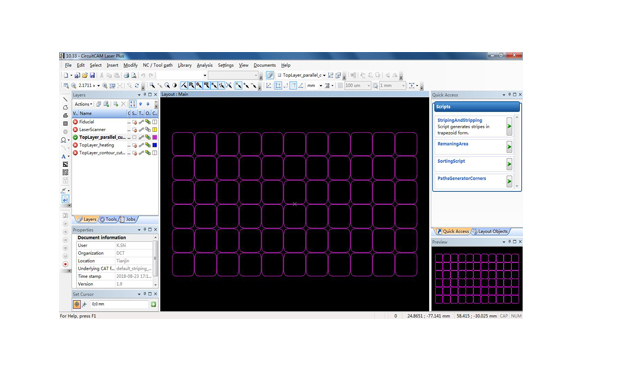This screenshot has width=640, height=370.
Task: Click the magenta swatch of TopLayer_parallel_cu
Action: point(155,137)
